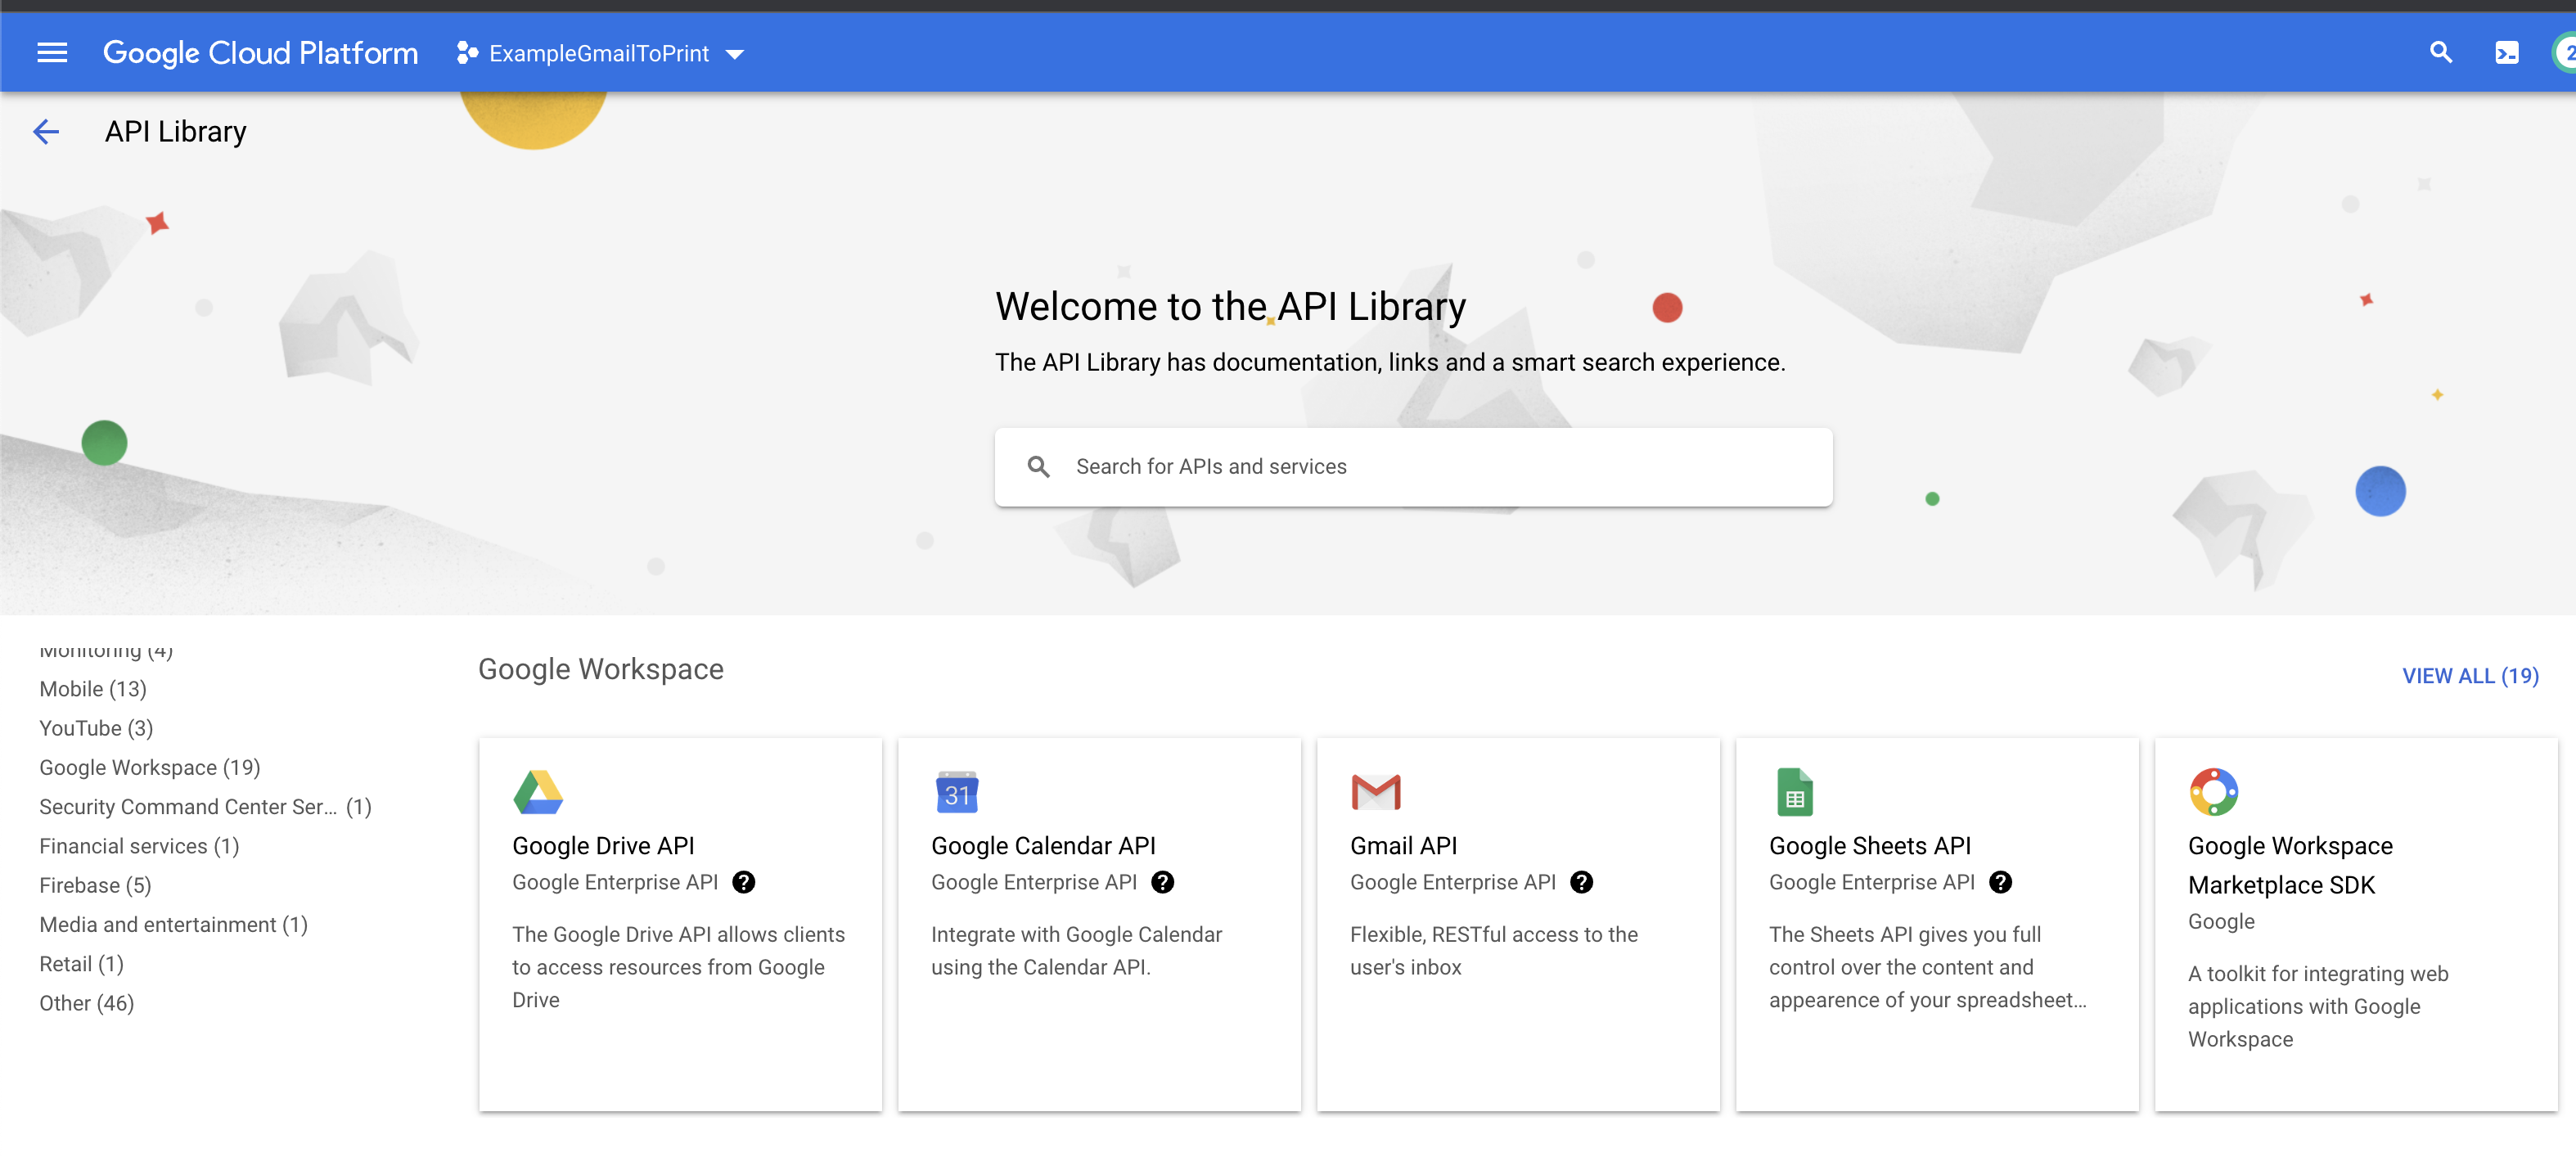Screen dimensions: 2576x1157
Task: Click the Google Drive API icon
Action: pyautogui.click(x=538, y=792)
